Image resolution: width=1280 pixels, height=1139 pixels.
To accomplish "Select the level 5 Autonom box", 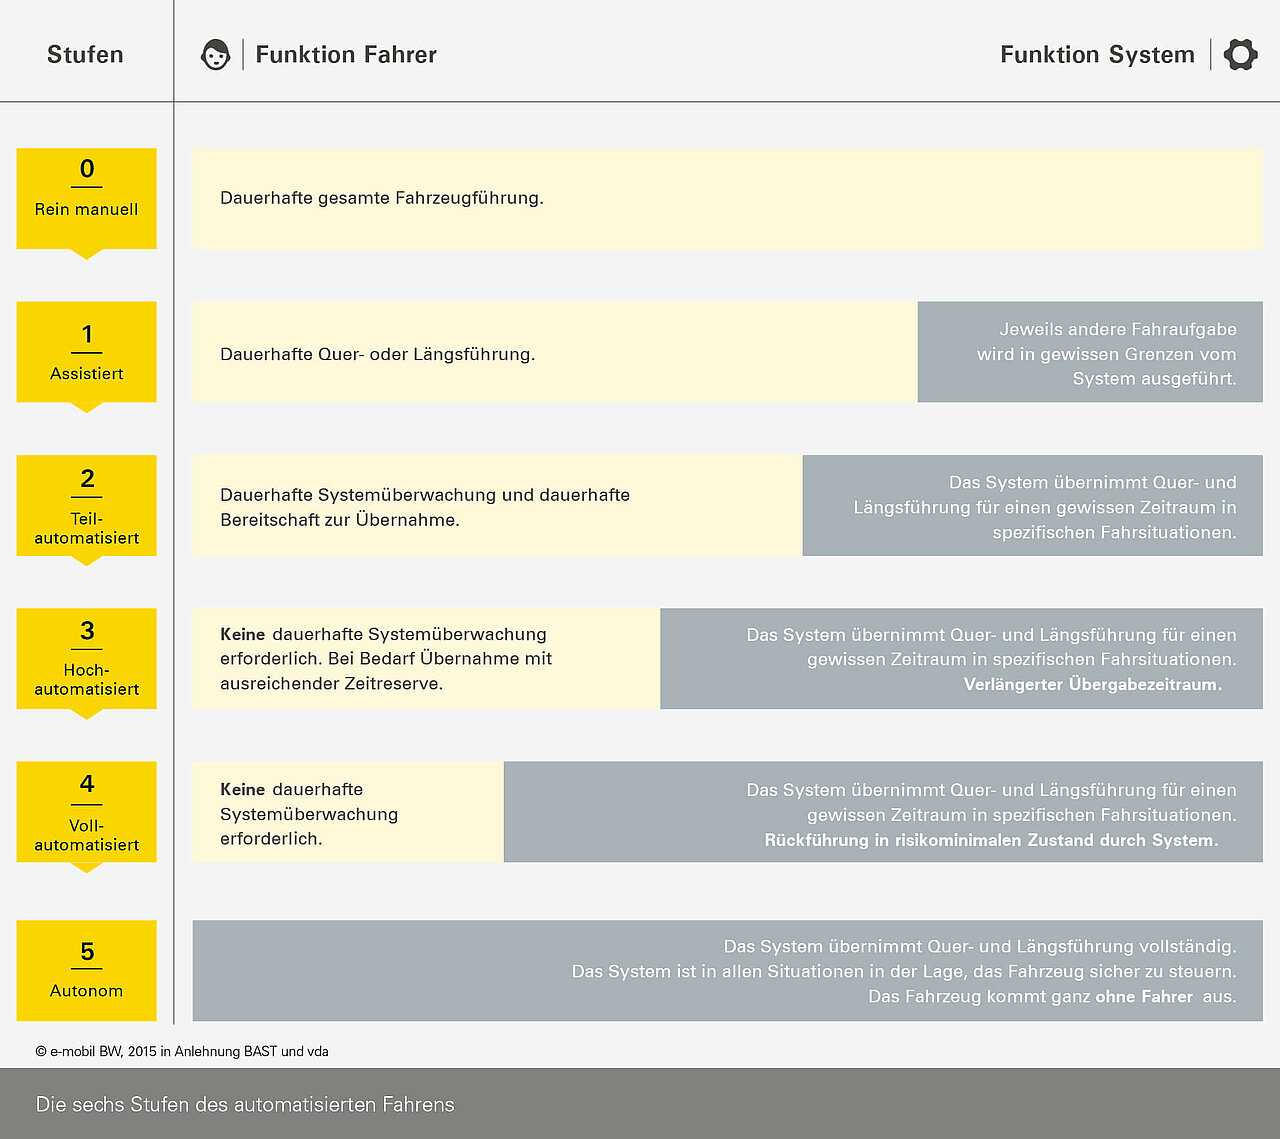I will coord(87,970).
